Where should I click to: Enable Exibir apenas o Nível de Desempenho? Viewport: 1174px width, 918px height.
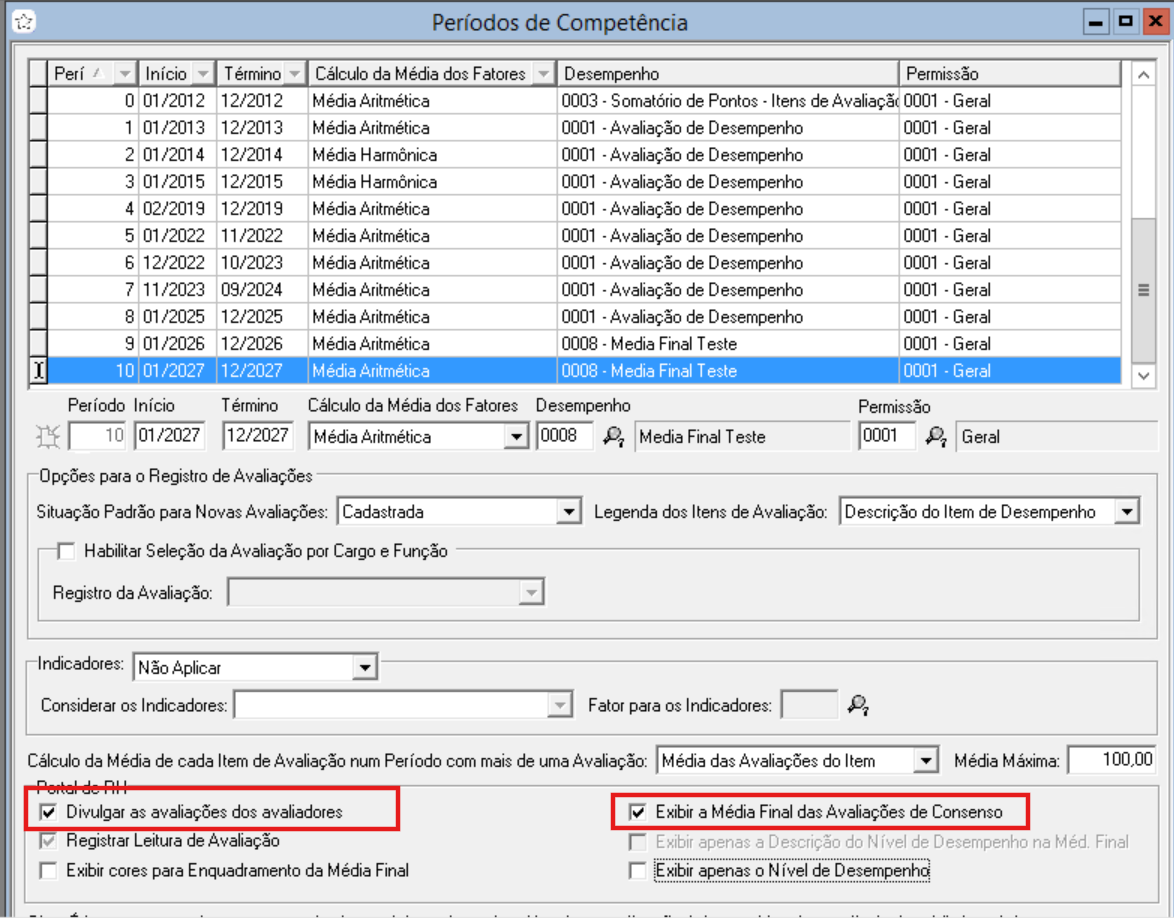click(x=638, y=870)
